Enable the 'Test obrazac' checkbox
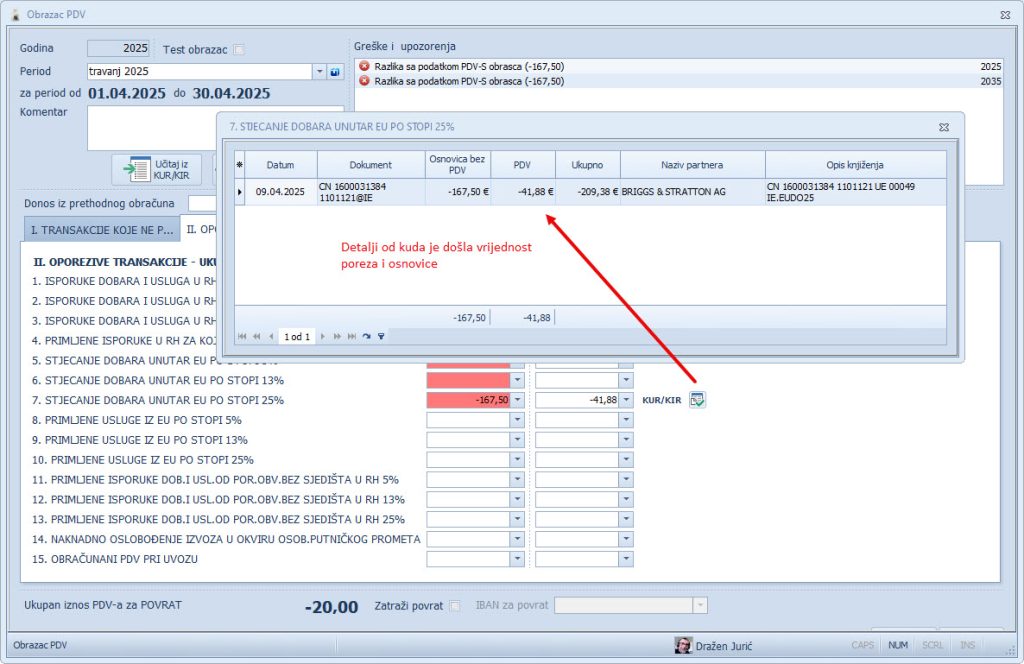The width and height of the screenshot is (1024, 664). [238, 50]
